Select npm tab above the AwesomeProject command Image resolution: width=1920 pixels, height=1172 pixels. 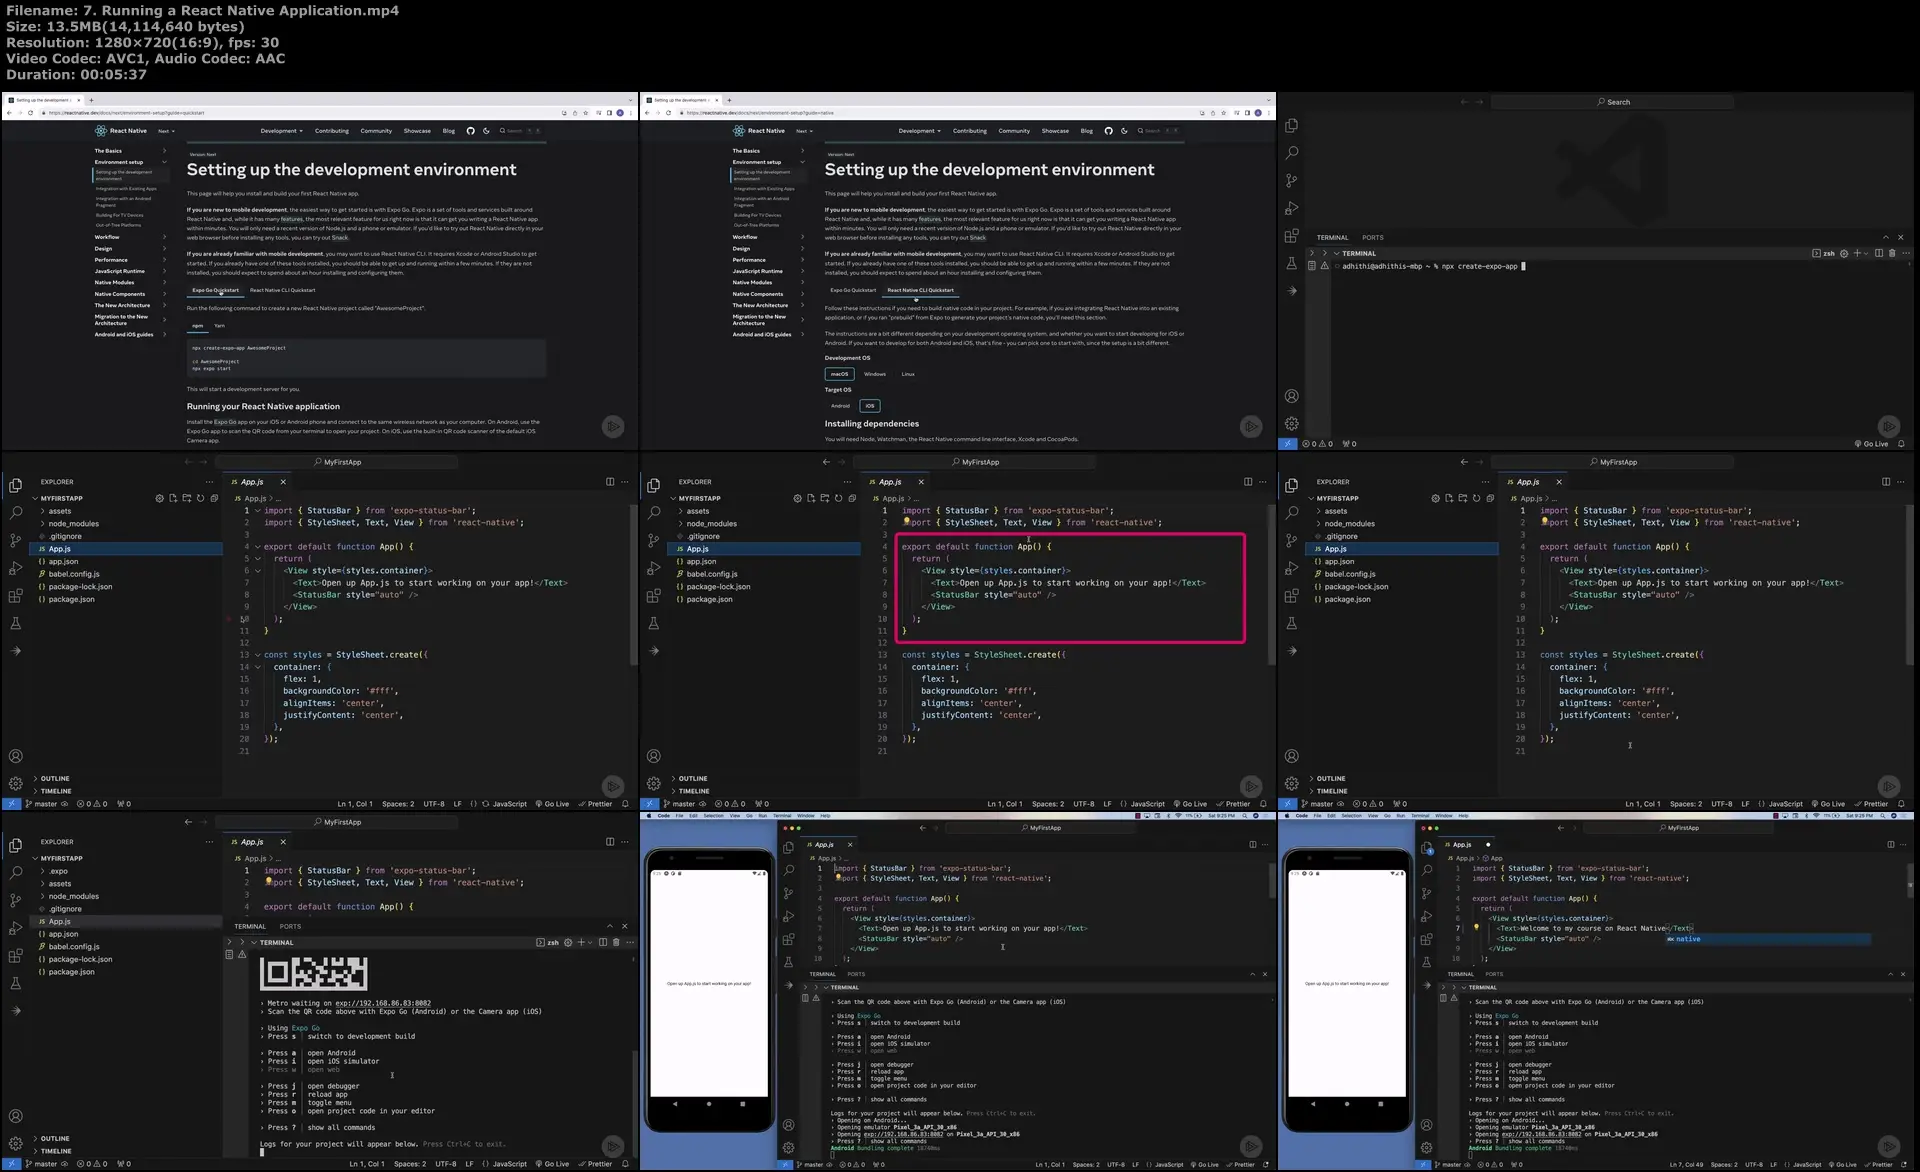tap(198, 325)
